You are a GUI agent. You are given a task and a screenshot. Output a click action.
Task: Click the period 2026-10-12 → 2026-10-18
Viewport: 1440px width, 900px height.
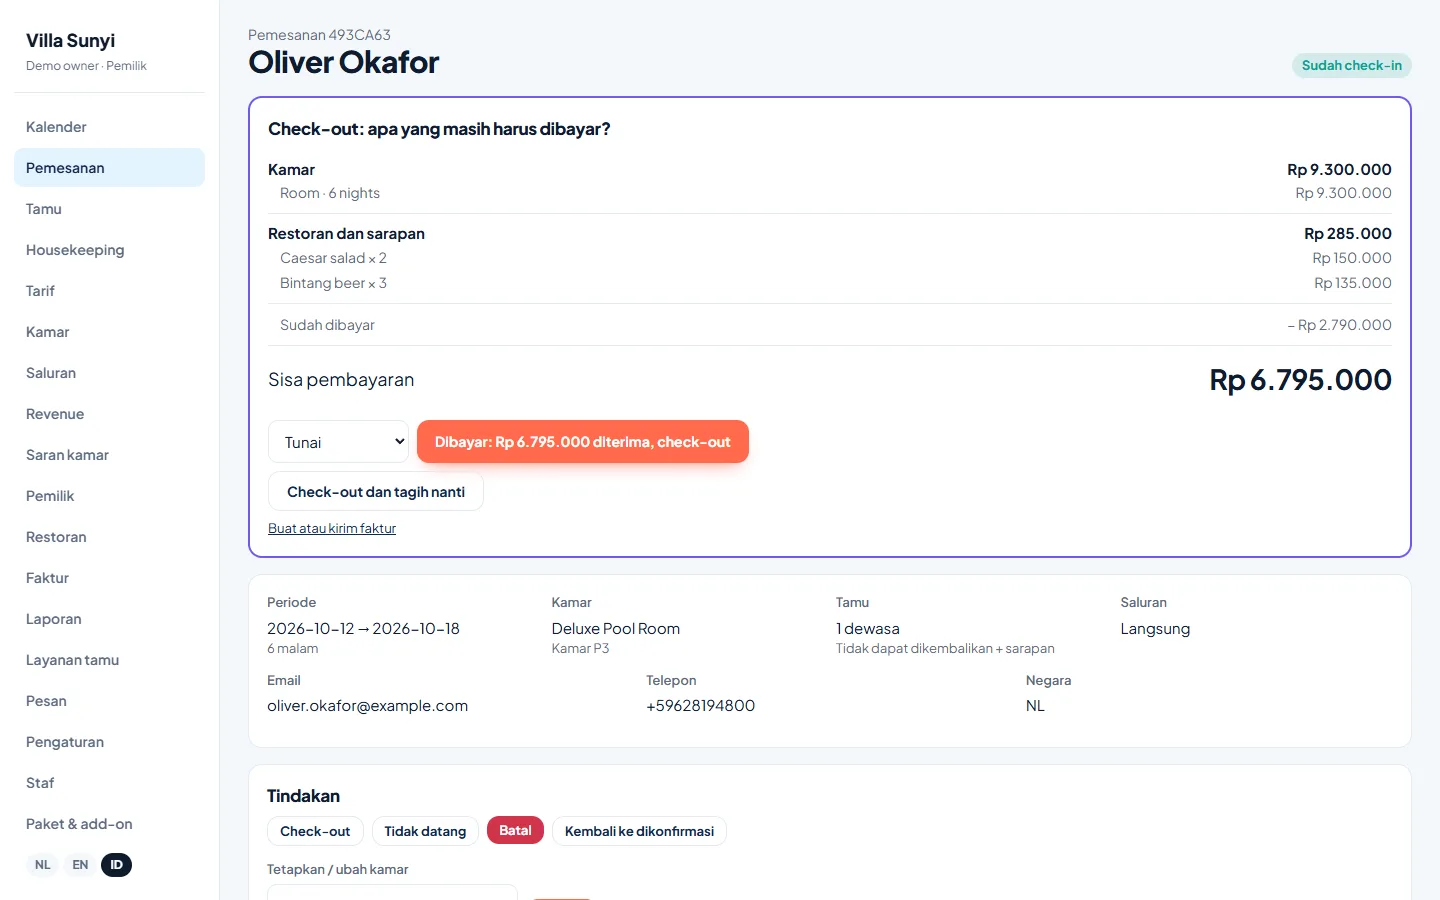[x=363, y=629]
